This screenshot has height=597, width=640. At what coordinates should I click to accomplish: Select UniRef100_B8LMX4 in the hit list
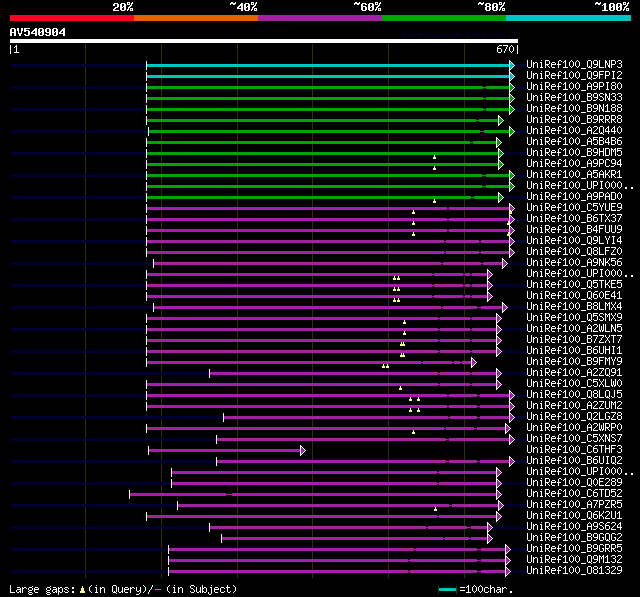pyautogui.click(x=574, y=307)
